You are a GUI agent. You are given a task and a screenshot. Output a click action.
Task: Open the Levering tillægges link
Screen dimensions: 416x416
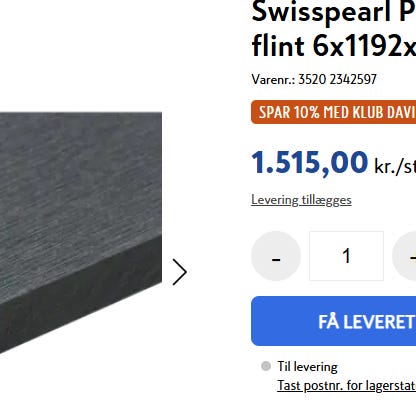(301, 200)
